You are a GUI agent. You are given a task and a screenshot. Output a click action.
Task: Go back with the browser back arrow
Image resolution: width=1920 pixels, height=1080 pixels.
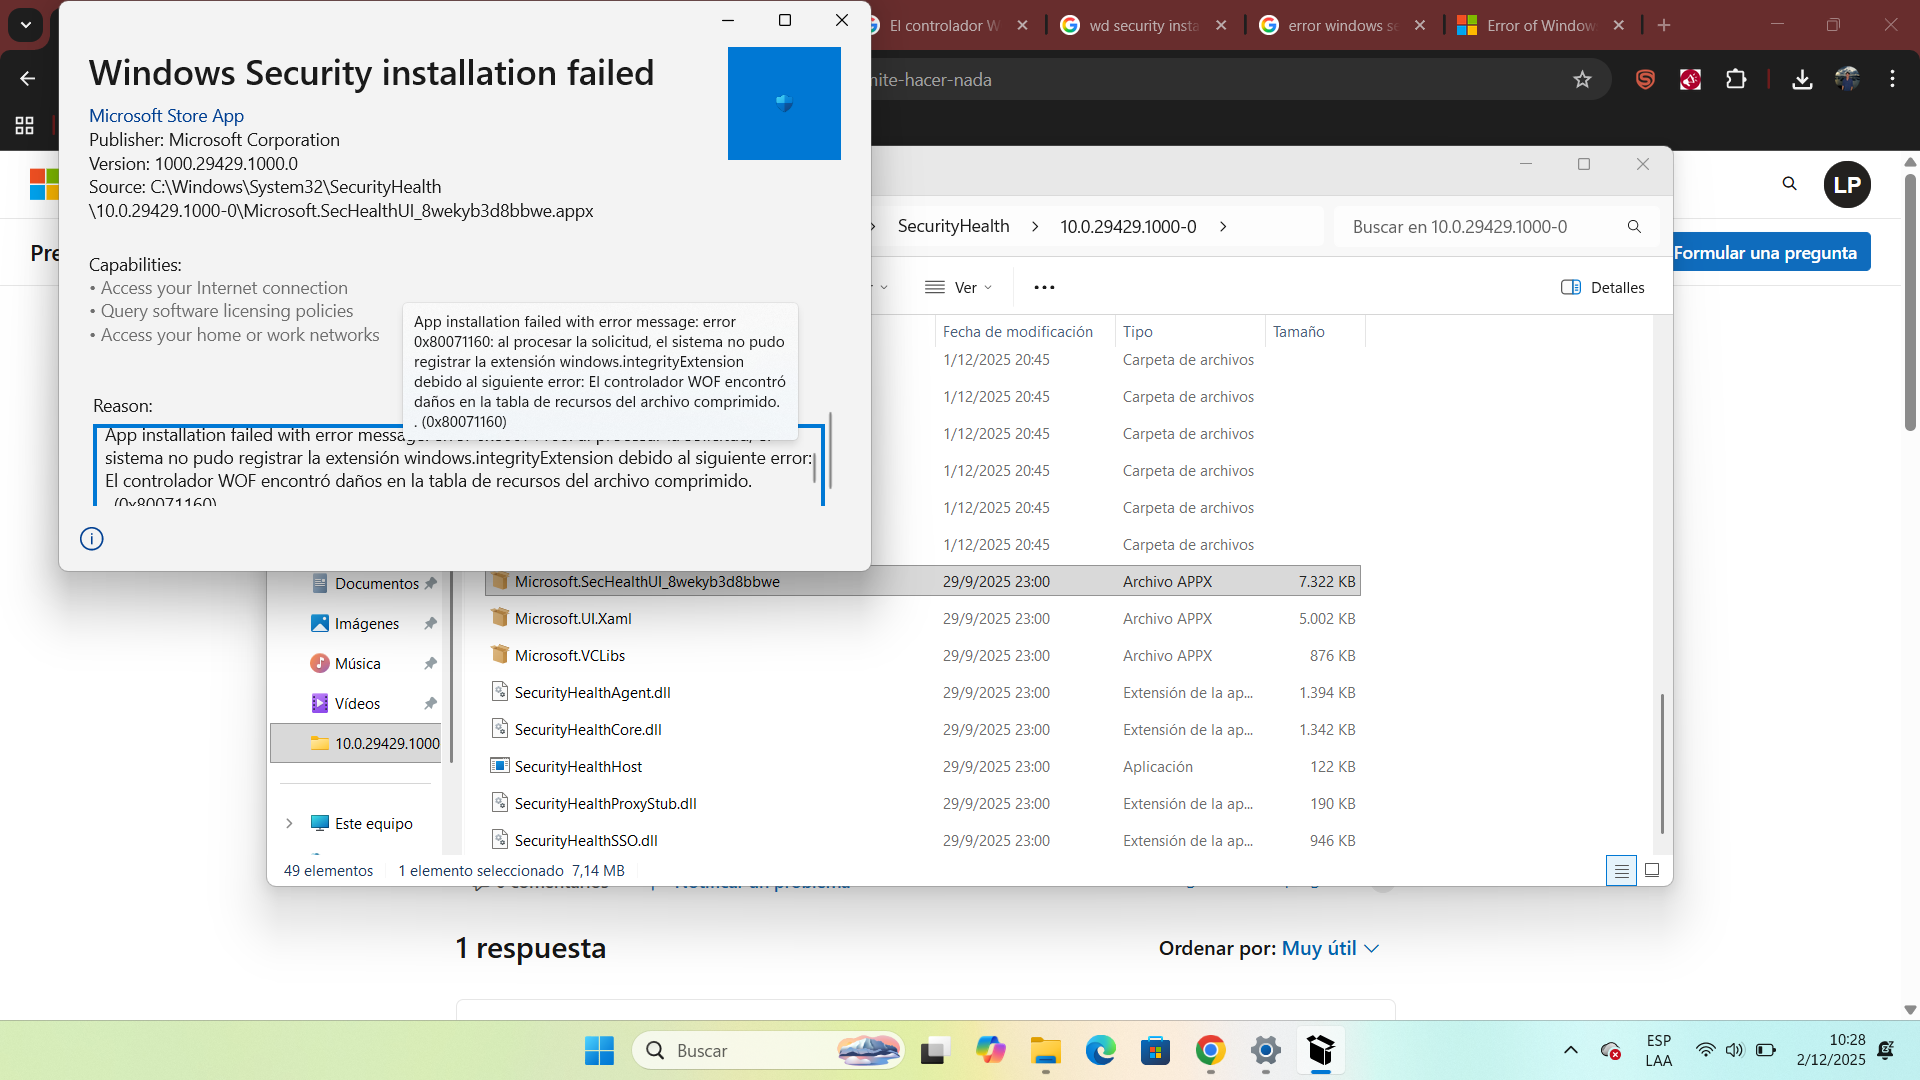pos(28,79)
